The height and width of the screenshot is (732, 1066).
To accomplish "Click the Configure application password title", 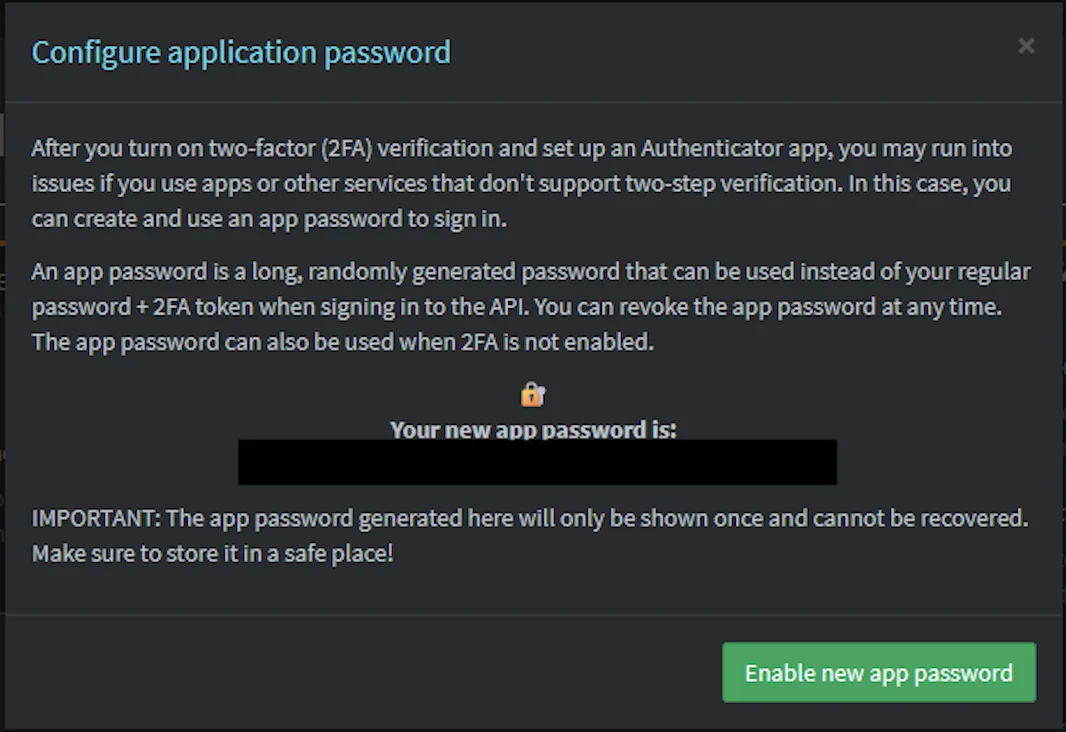I will point(240,52).
